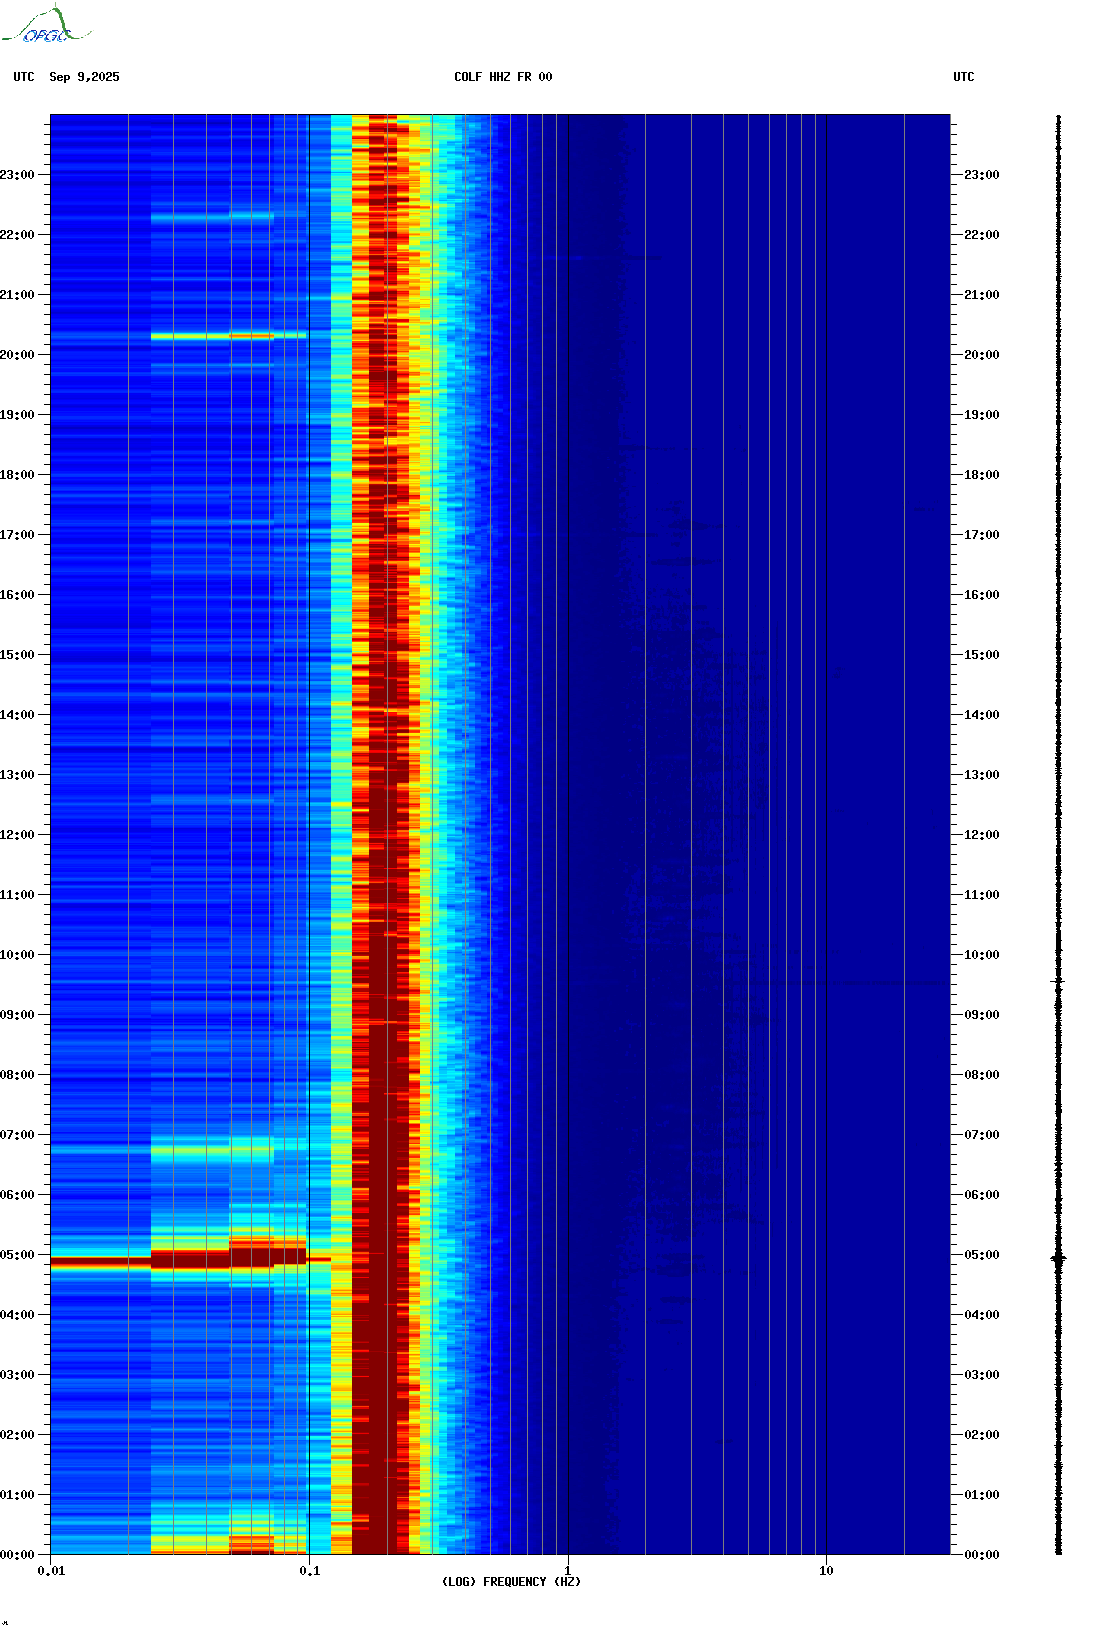The image size is (1102, 1634).
Task: Click the left axis '09:00' time label
Action: [x=17, y=1015]
